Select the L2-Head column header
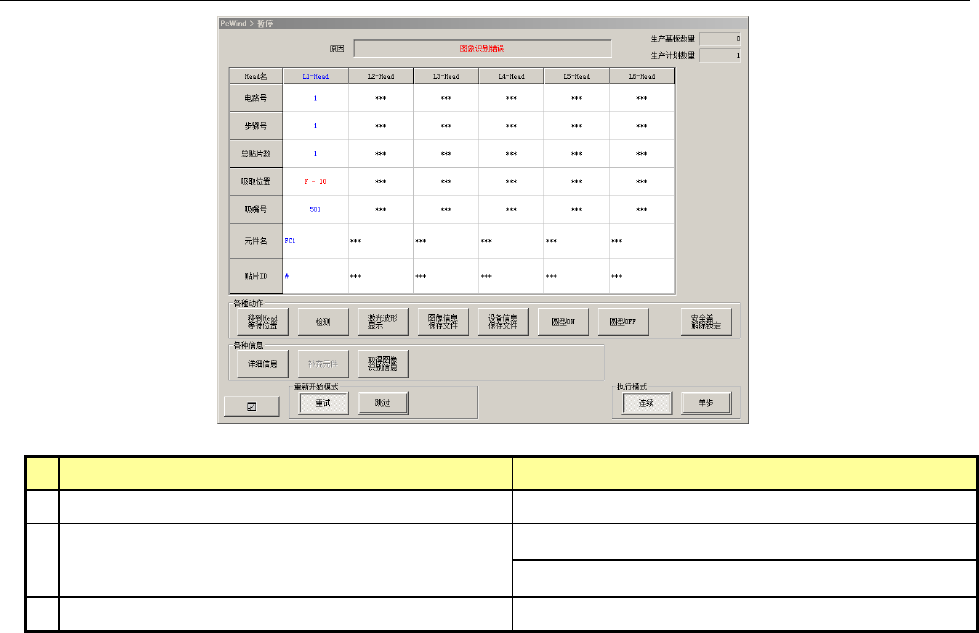This screenshot has width=979, height=633. pyautogui.click(x=381, y=76)
